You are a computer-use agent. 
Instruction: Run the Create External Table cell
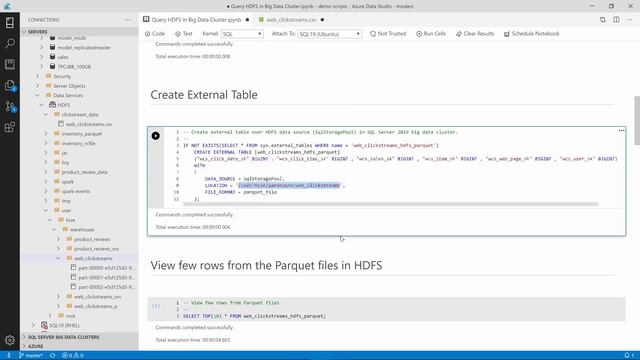[x=156, y=136]
